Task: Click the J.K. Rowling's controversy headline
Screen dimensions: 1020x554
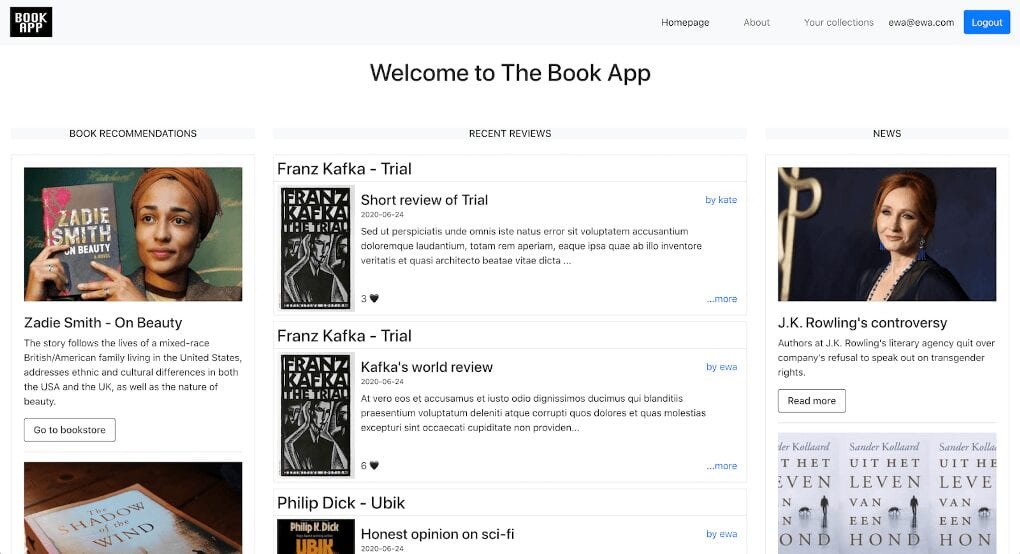Action: click(862, 323)
